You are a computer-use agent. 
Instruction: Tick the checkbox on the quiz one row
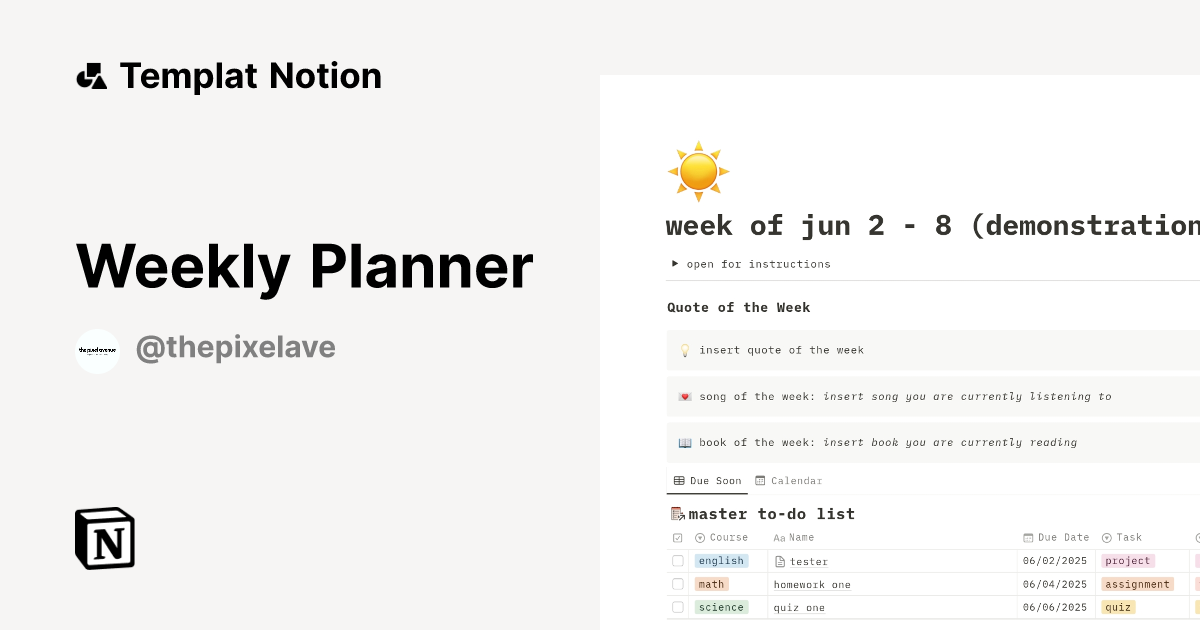point(678,607)
